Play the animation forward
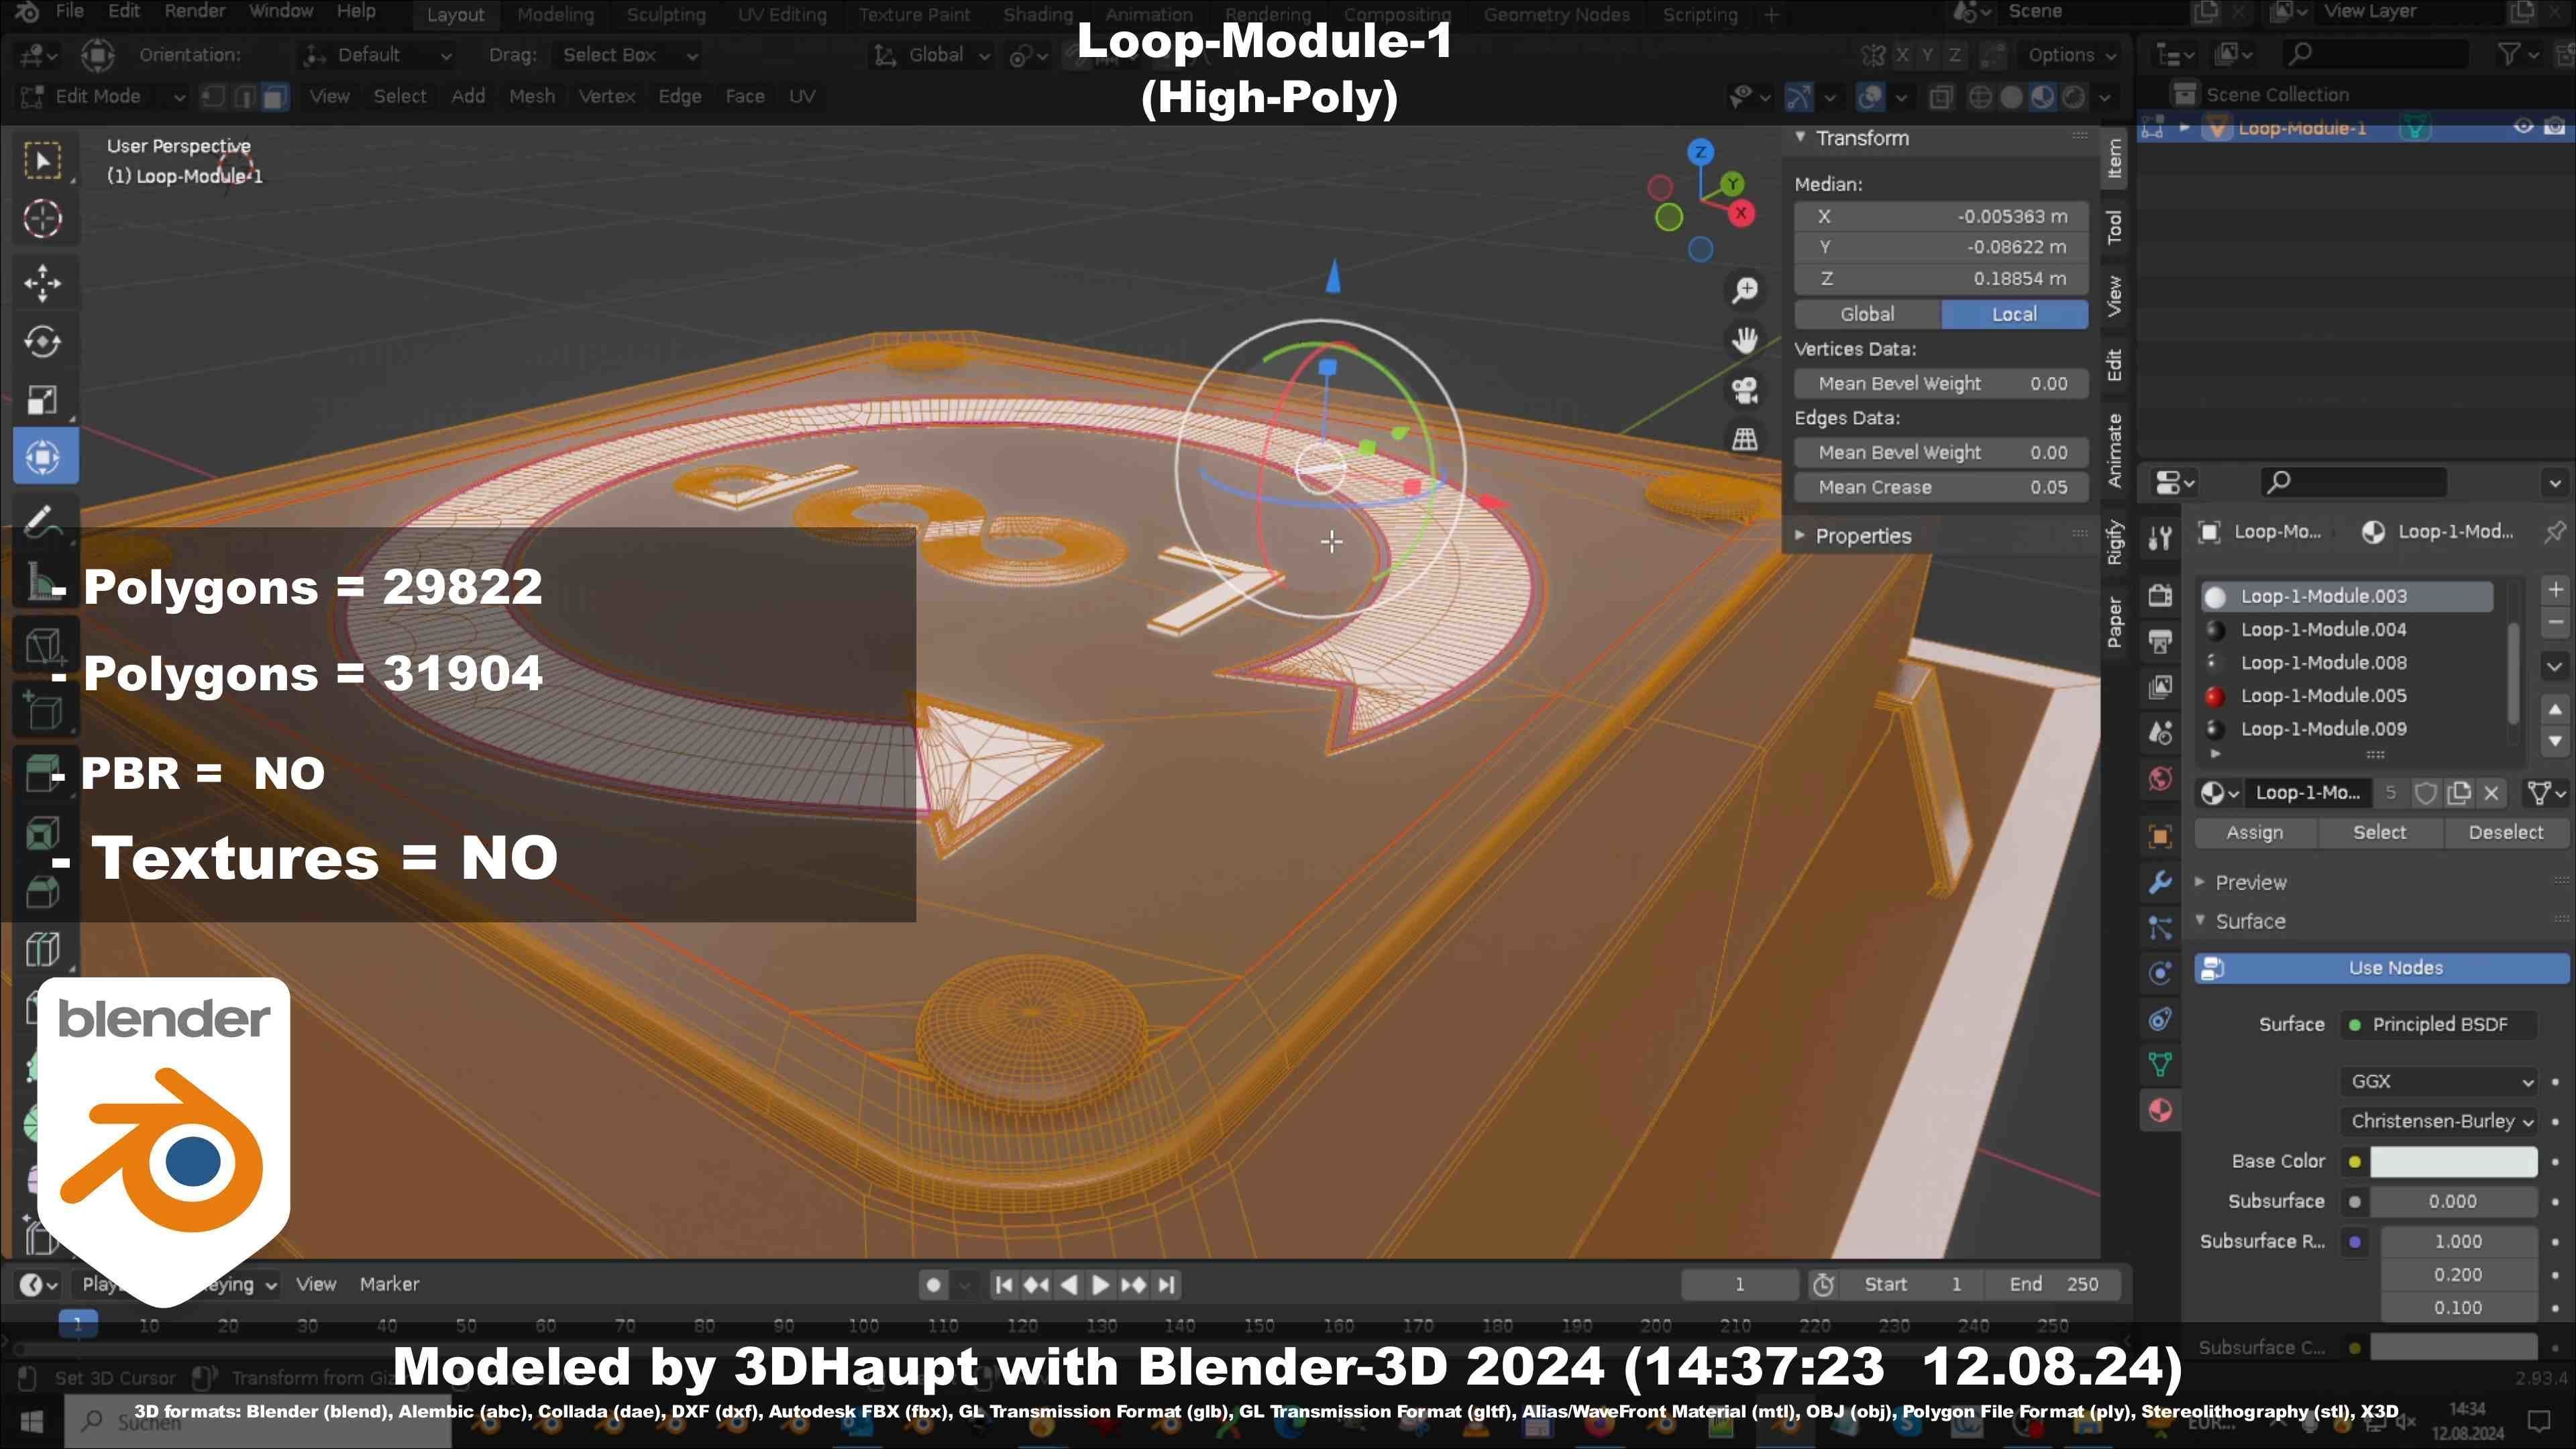Image resolution: width=2576 pixels, height=1449 pixels. click(x=1100, y=1285)
